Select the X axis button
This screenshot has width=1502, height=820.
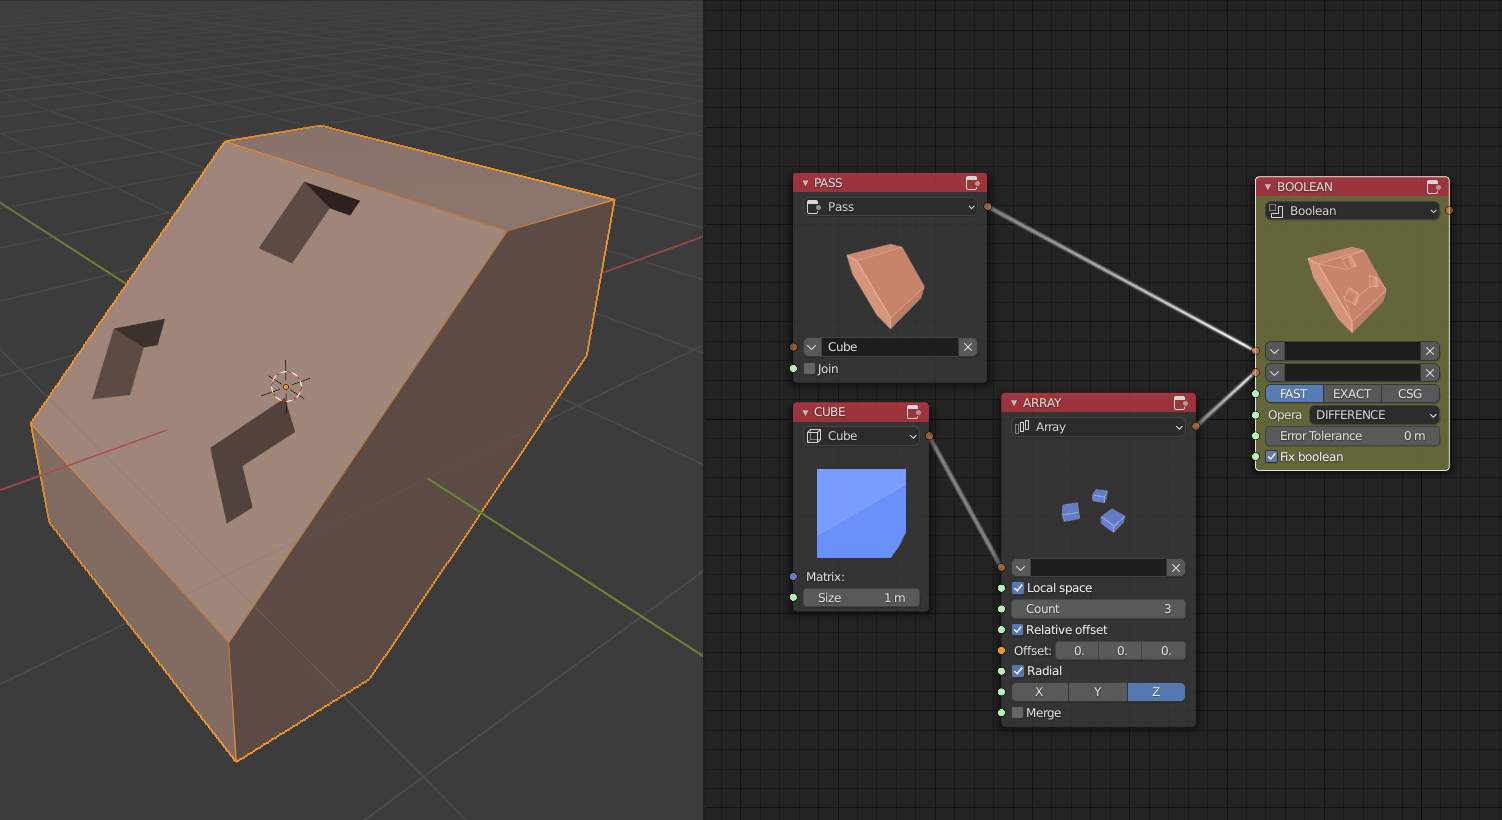point(1040,692)
